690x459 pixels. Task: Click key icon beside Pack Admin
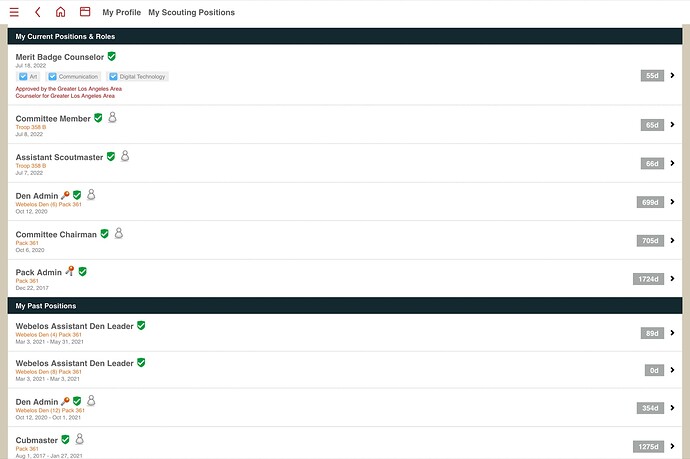point(70,271)
